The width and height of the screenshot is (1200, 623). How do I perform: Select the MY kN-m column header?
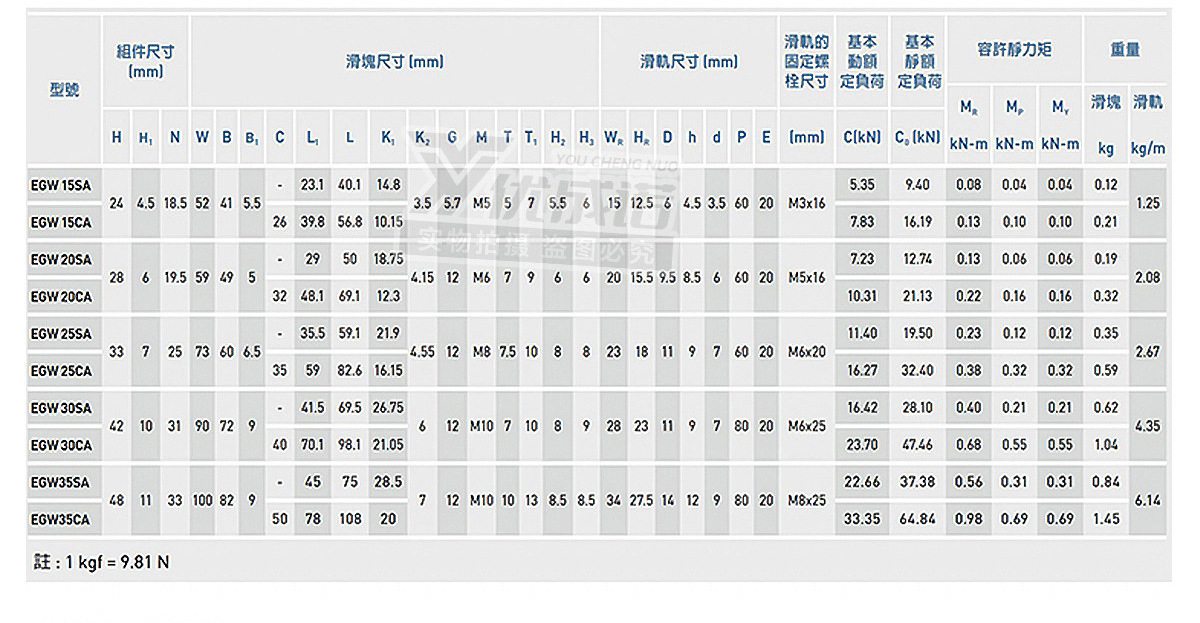(1060, 125)
